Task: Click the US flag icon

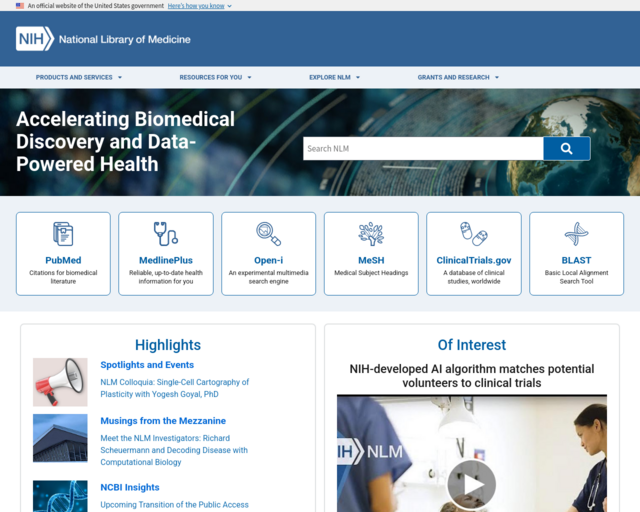Action: coord(20,6)
